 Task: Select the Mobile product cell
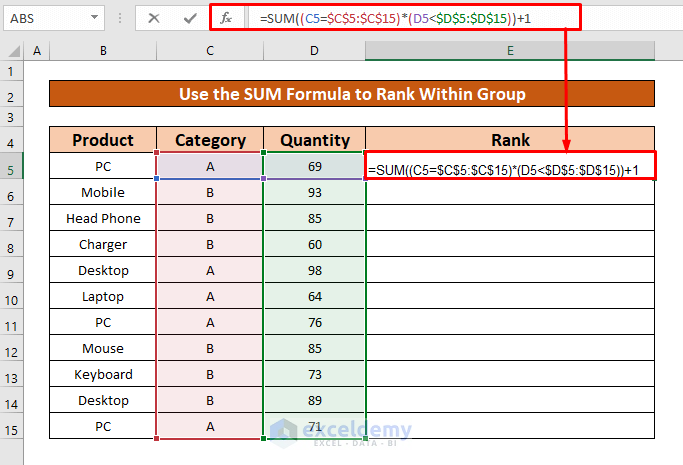point(103,192)
